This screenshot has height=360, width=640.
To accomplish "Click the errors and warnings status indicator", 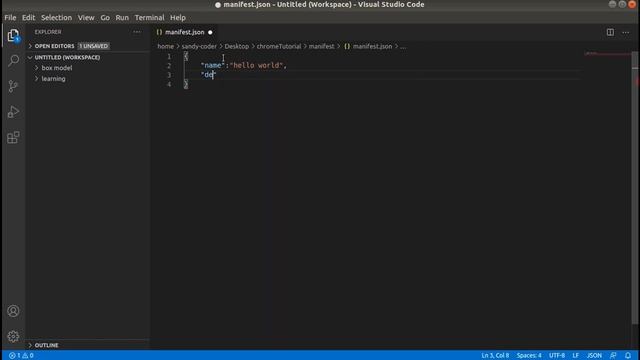I will click(x=21, y=356).
